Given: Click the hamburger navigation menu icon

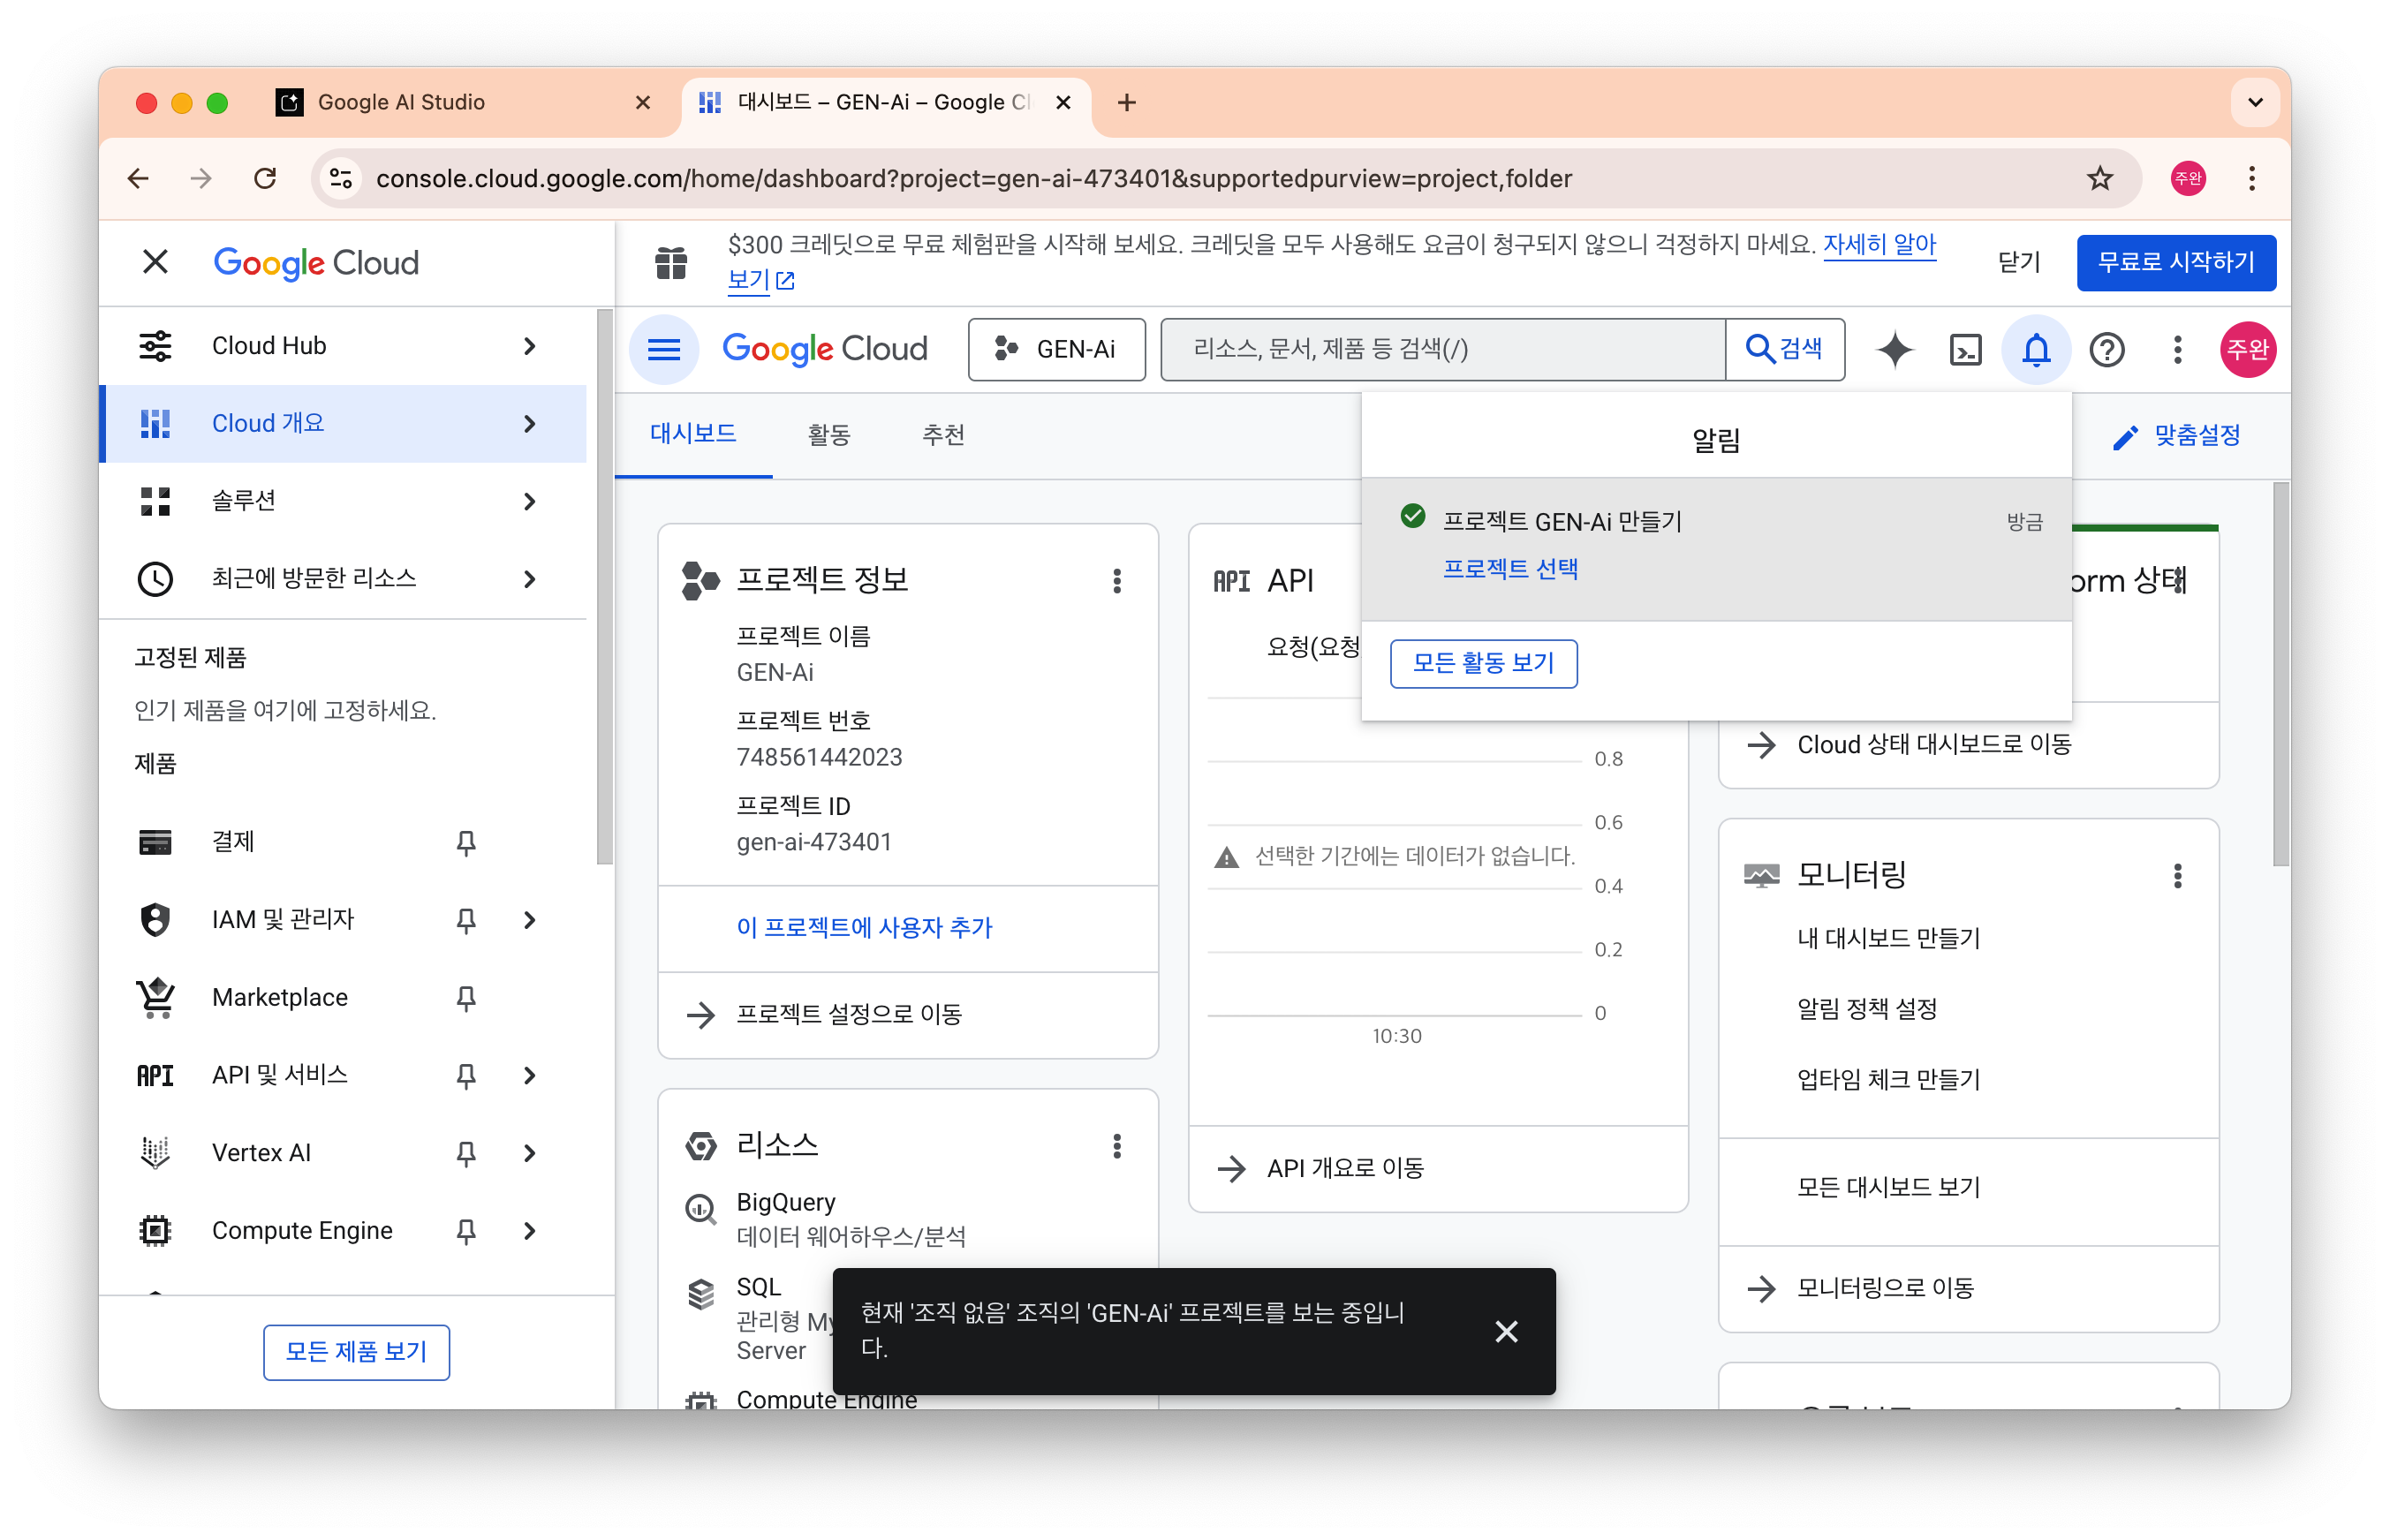Looking at the screenshot, I should pyautogui.click(x=664, y=350).
